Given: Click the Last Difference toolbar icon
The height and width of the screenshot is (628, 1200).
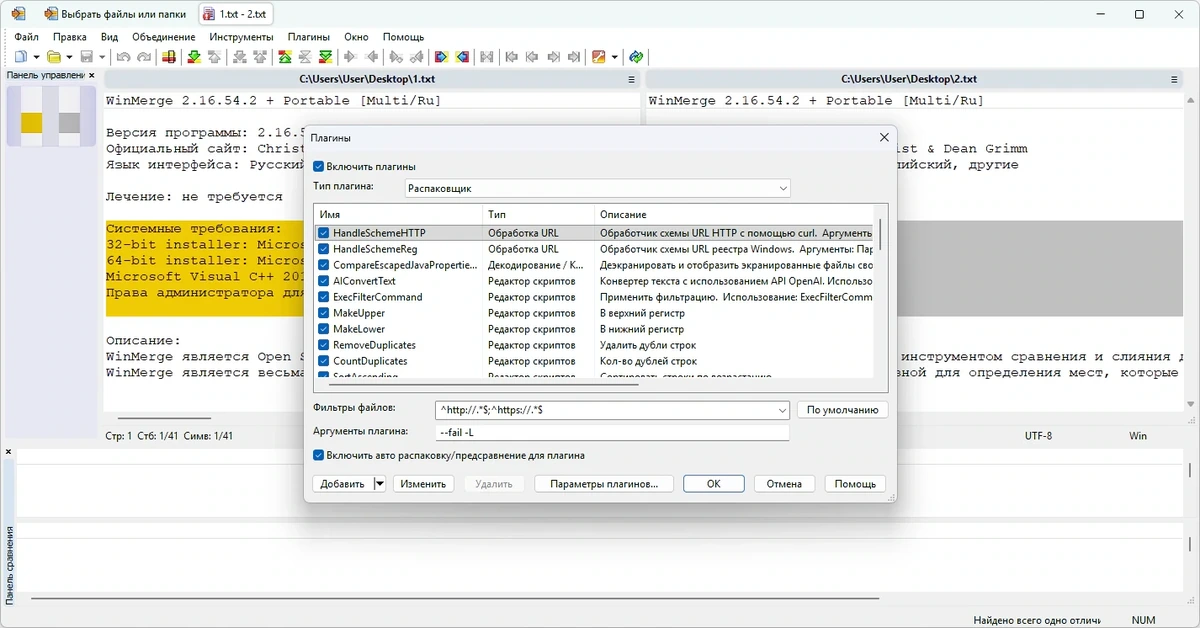Looking at the screenshot, I should pyautogui.click(x=326, y=57).
